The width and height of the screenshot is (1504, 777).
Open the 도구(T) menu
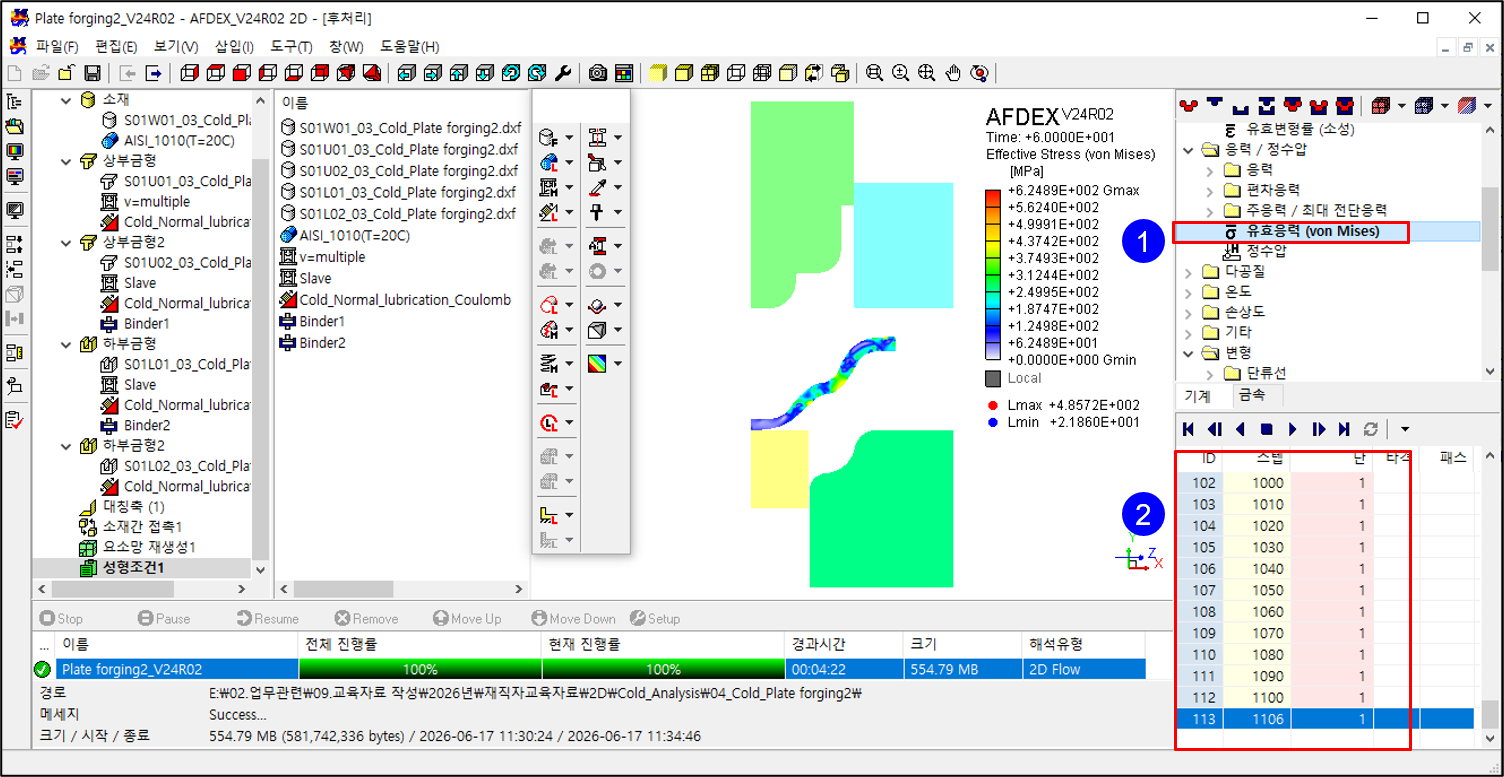pyautogui.click(x=291, y=47)
